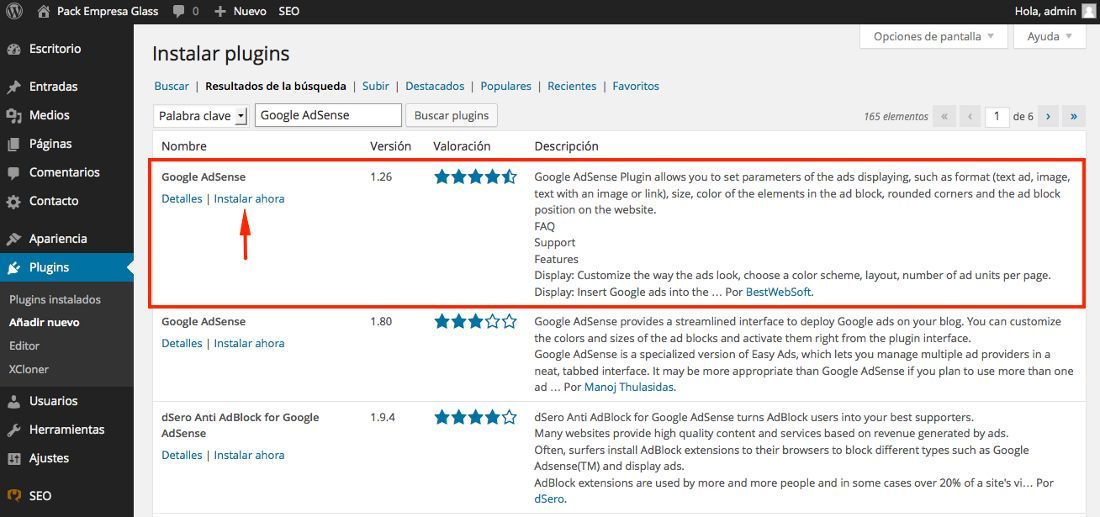Go to the next results page arrow

[x=1048, y=116]
